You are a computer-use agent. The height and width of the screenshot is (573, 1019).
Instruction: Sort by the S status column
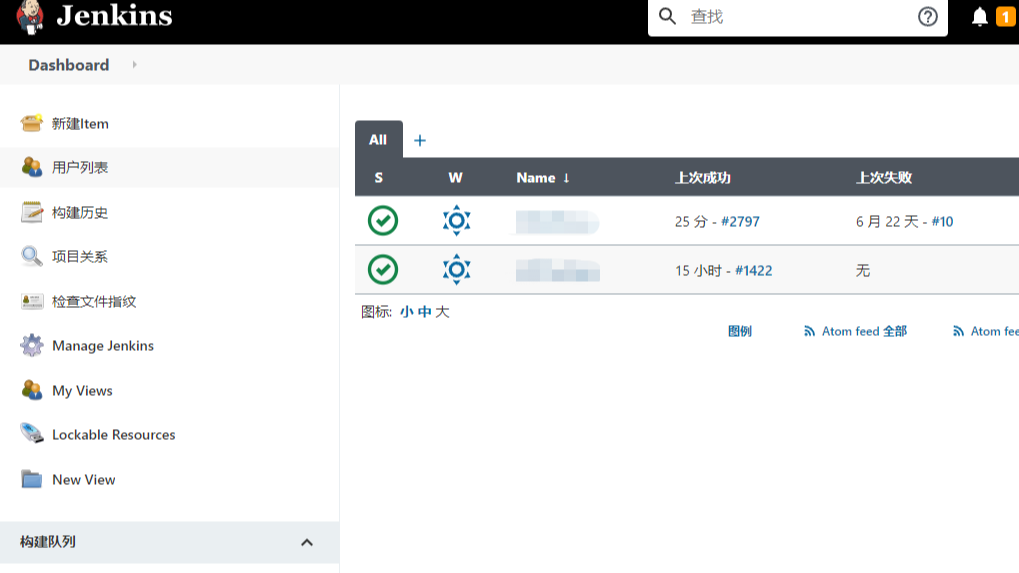coord(379,178)
